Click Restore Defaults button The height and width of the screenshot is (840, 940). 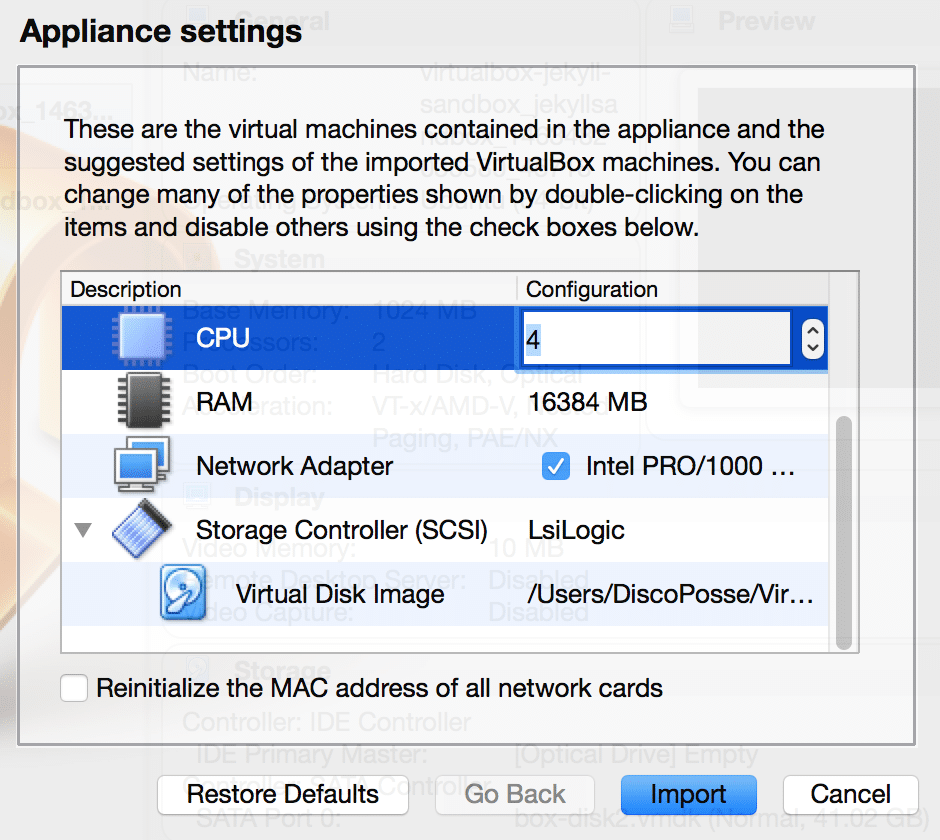[283, 794]
